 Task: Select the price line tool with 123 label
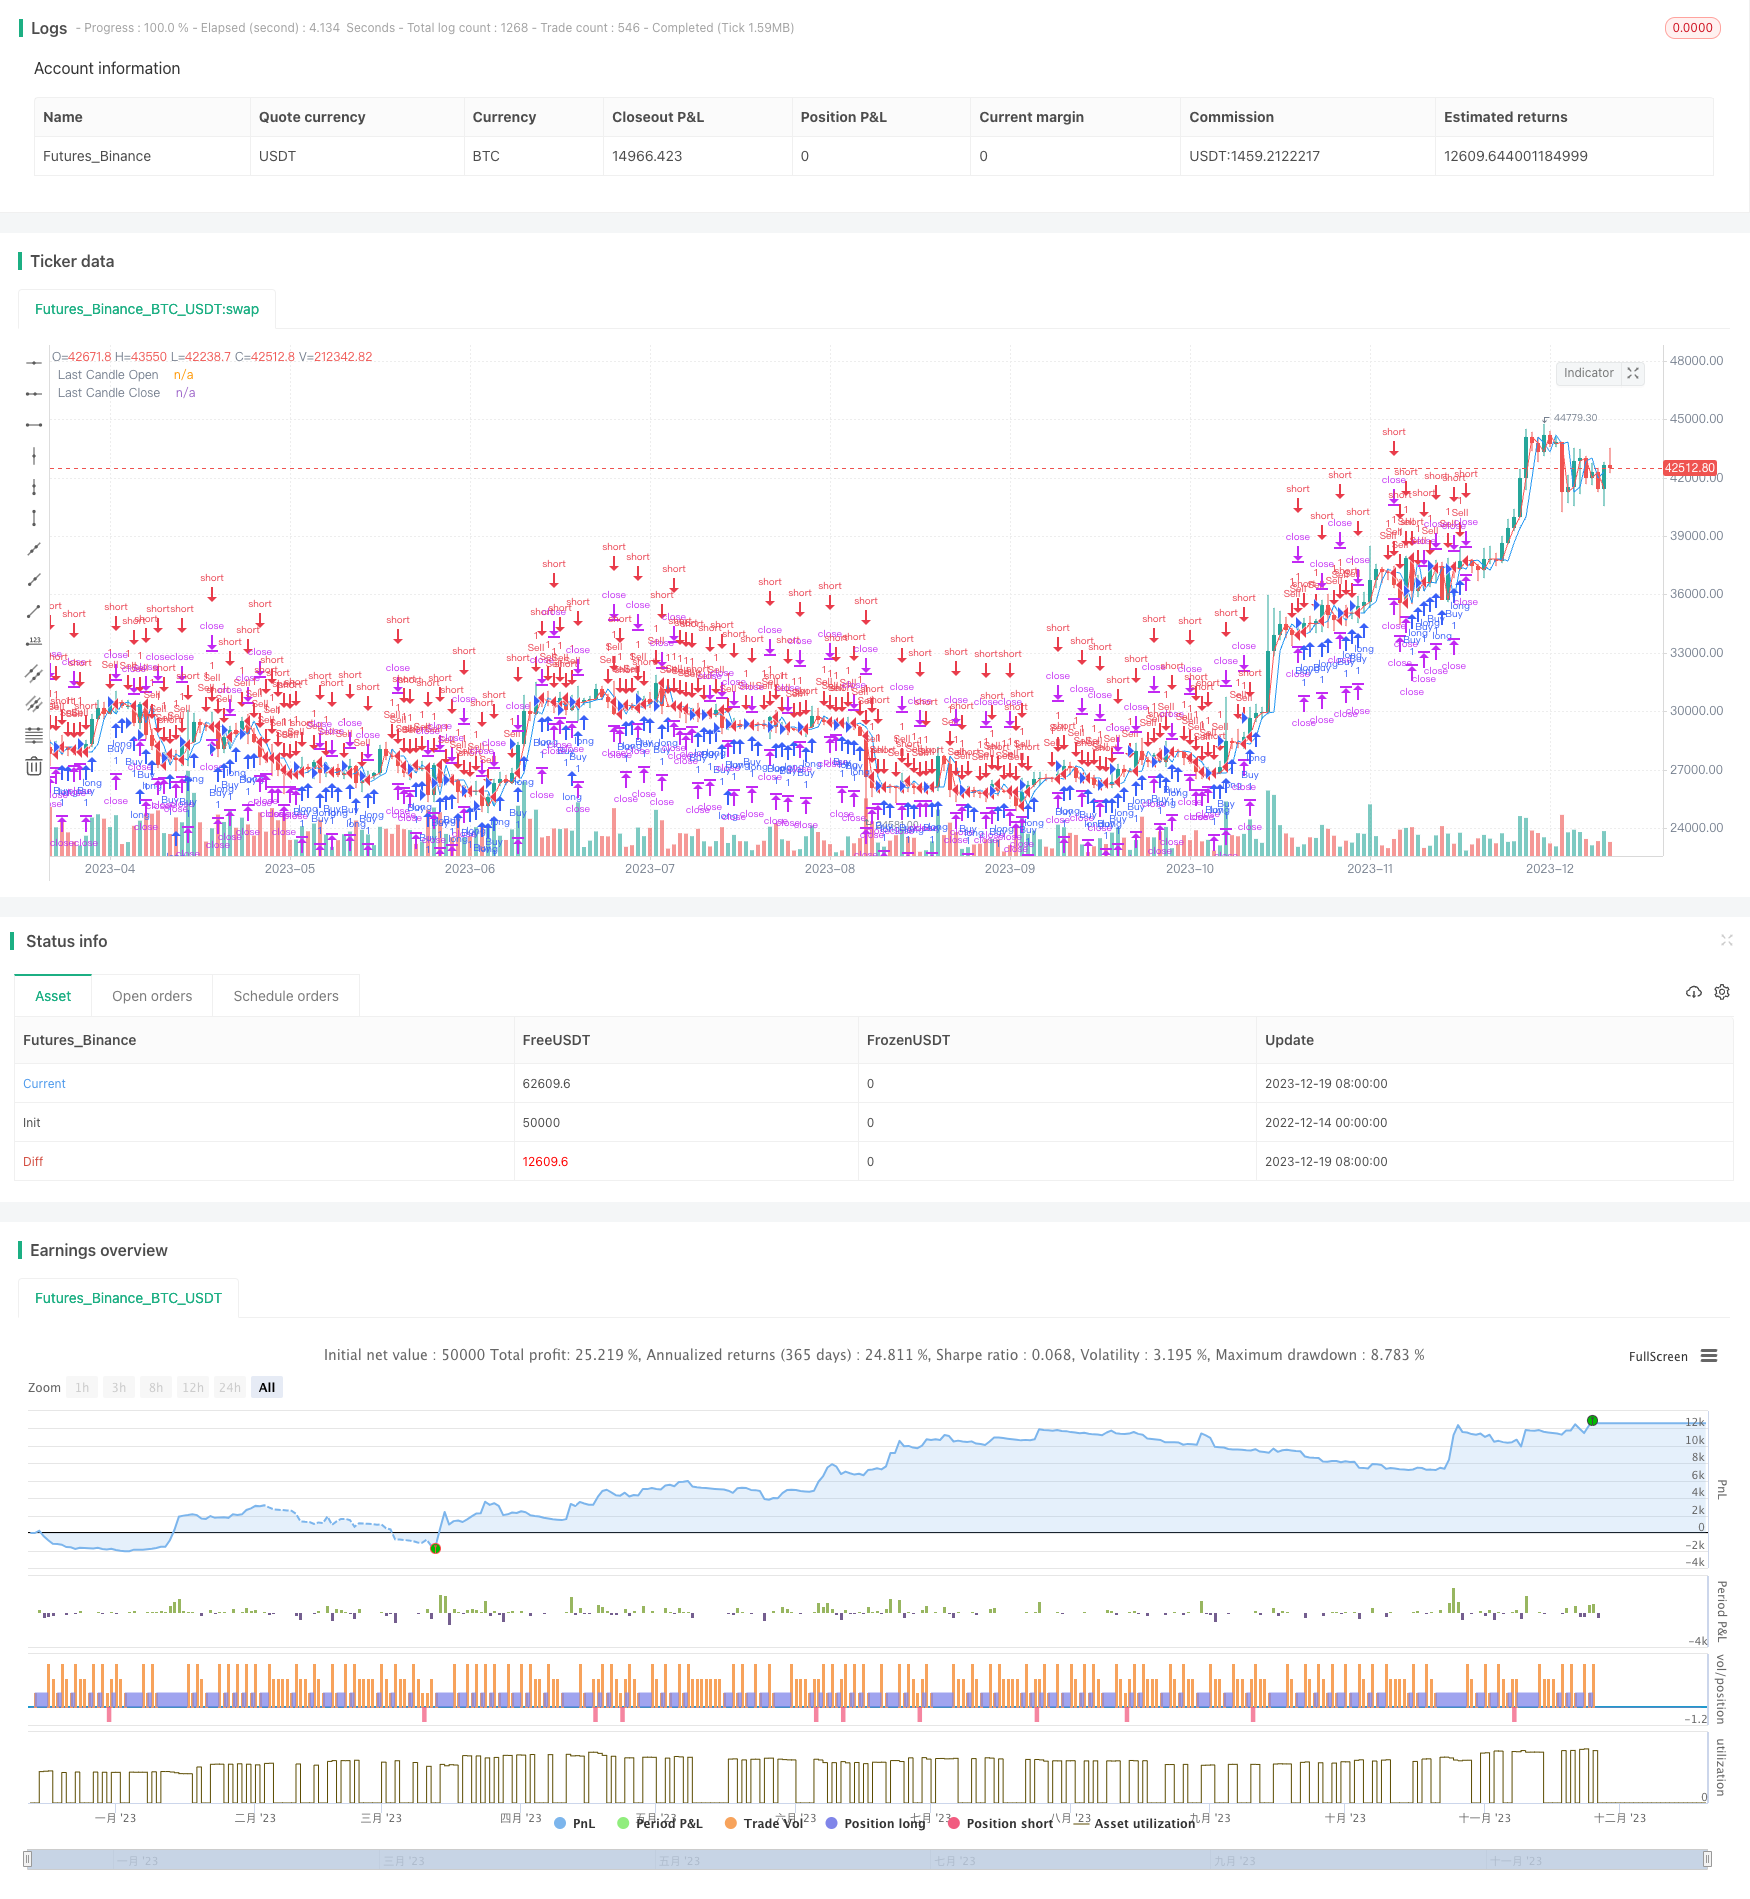(x=34, y=642)
